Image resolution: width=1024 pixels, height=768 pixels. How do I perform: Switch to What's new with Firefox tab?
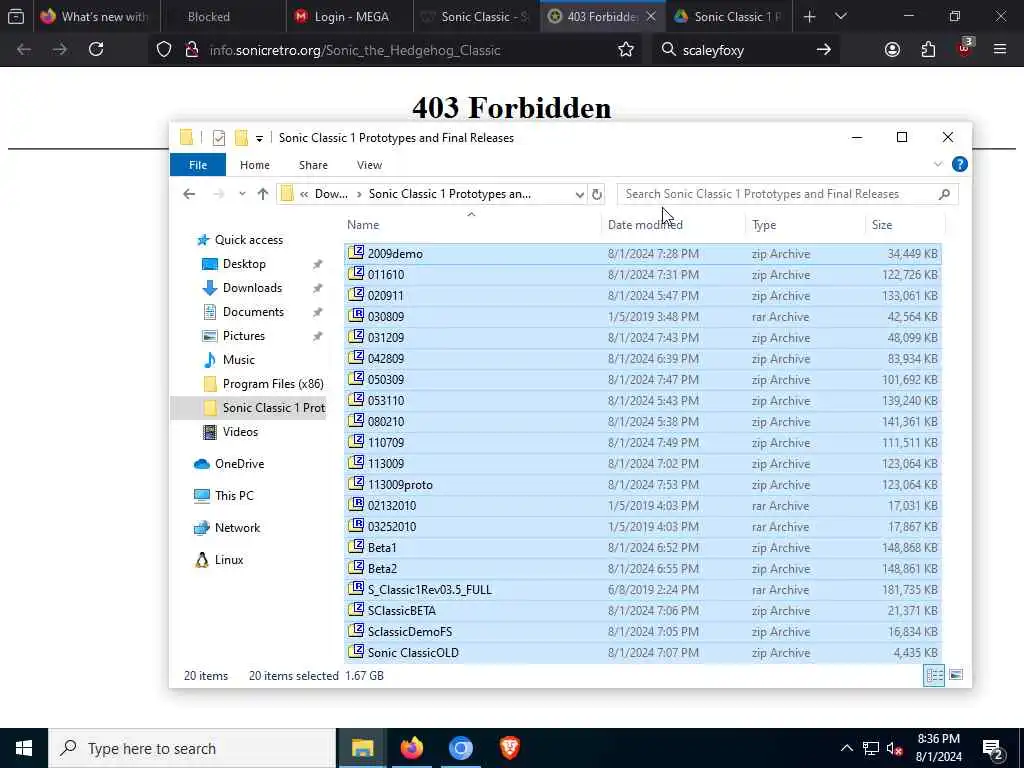[x=95, y=16]
